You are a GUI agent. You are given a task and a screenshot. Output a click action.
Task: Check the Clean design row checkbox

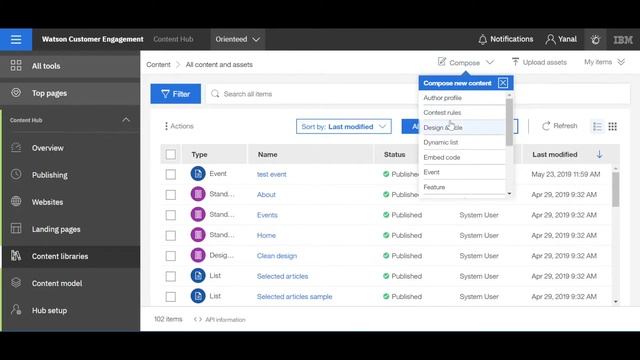coord(171,256)
